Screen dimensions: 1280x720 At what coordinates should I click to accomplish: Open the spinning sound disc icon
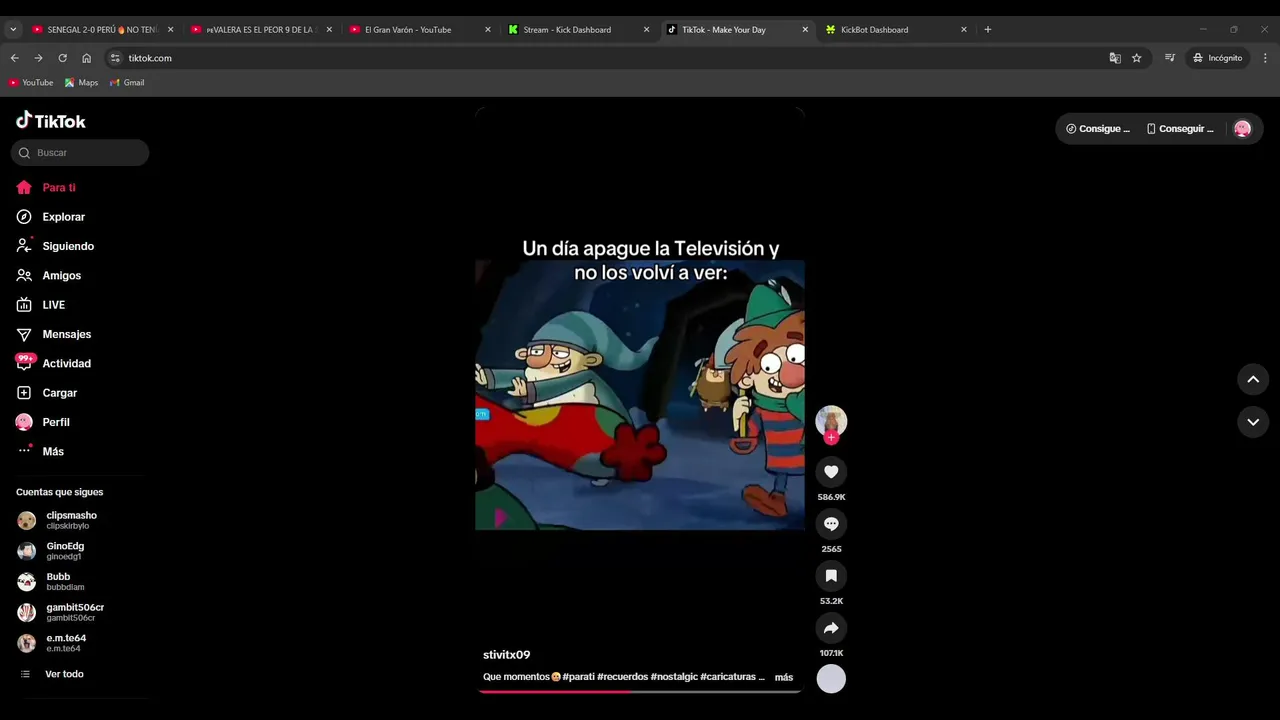pyautogui.click(x=831, y=679)
